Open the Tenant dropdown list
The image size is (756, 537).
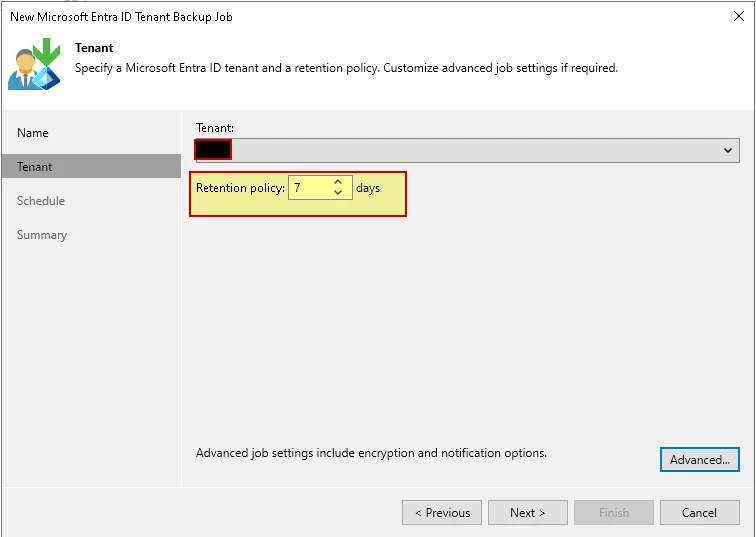coord(467,150)
